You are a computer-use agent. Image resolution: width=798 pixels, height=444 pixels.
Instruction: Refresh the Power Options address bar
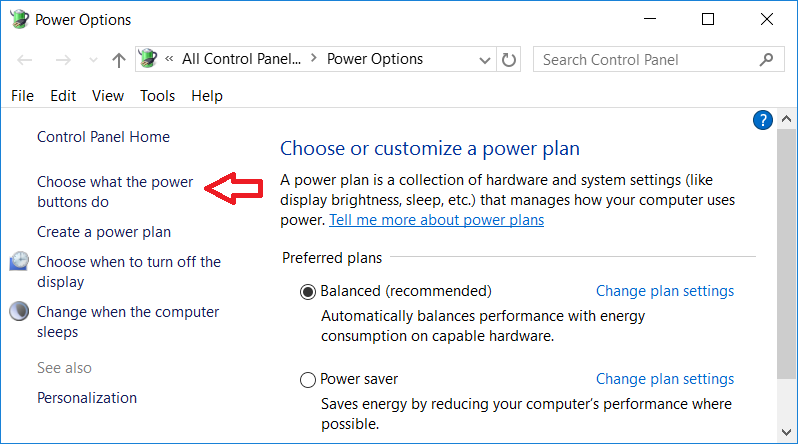click(x=508, y=60)
